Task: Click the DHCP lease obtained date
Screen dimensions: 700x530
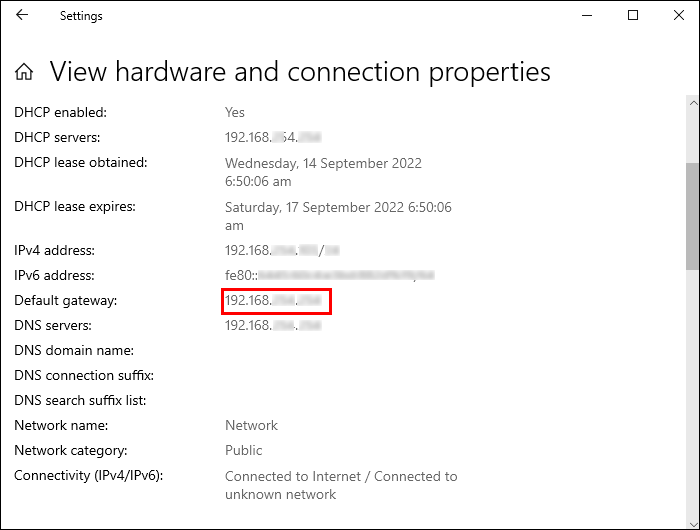Action: coord(323,172)
